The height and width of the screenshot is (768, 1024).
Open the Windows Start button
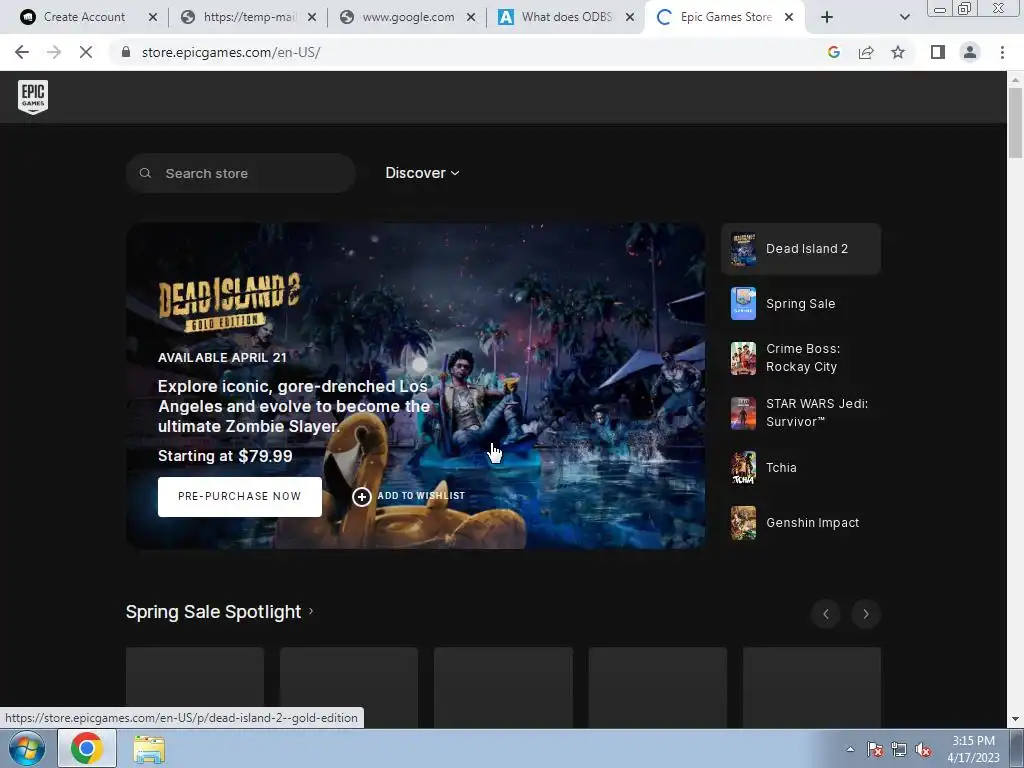26,748
